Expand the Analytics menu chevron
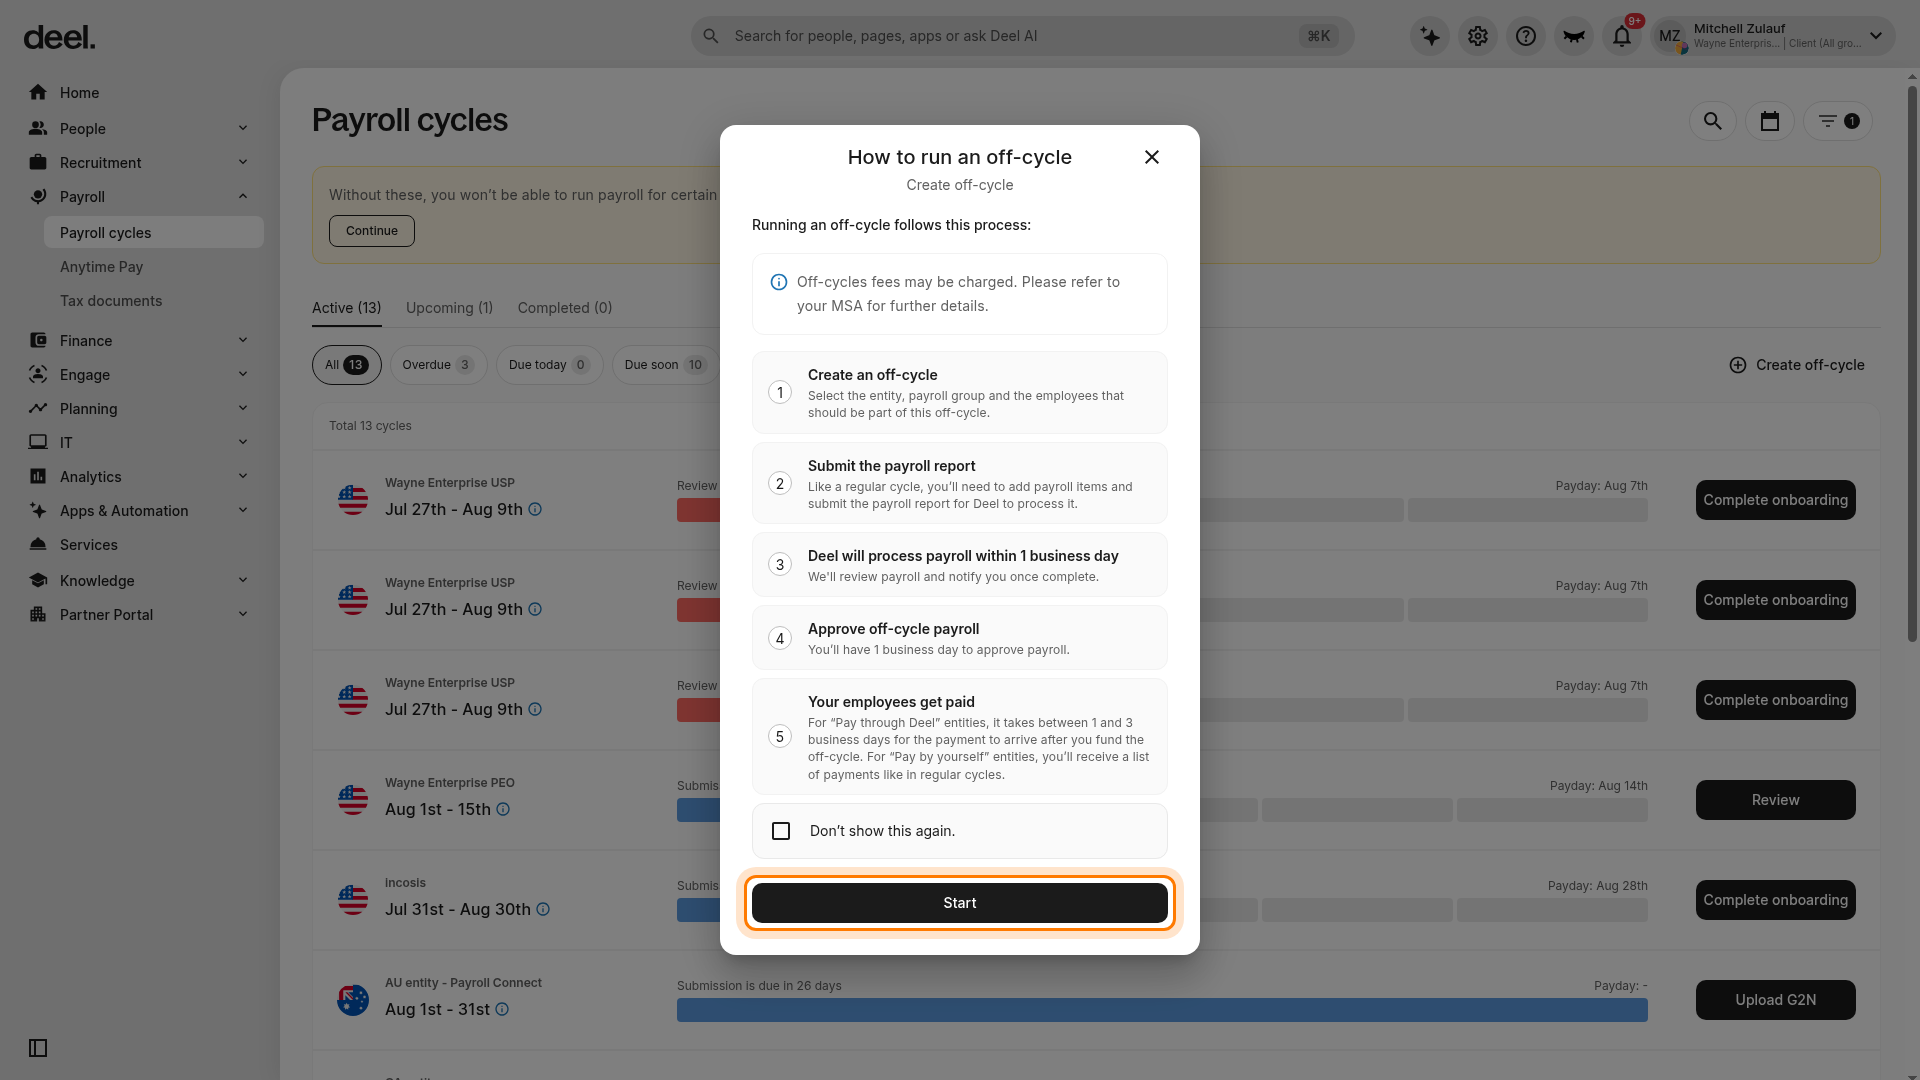 tap(243, 476)
